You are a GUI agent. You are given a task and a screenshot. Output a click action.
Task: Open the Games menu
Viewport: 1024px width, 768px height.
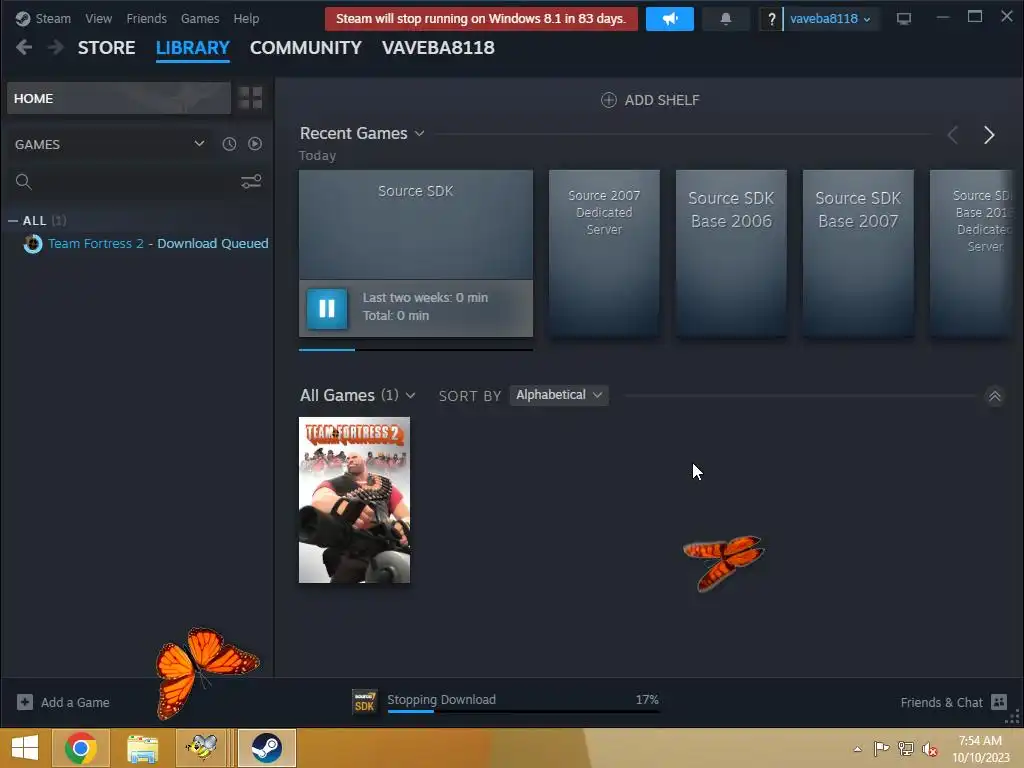tap(200, 18)
